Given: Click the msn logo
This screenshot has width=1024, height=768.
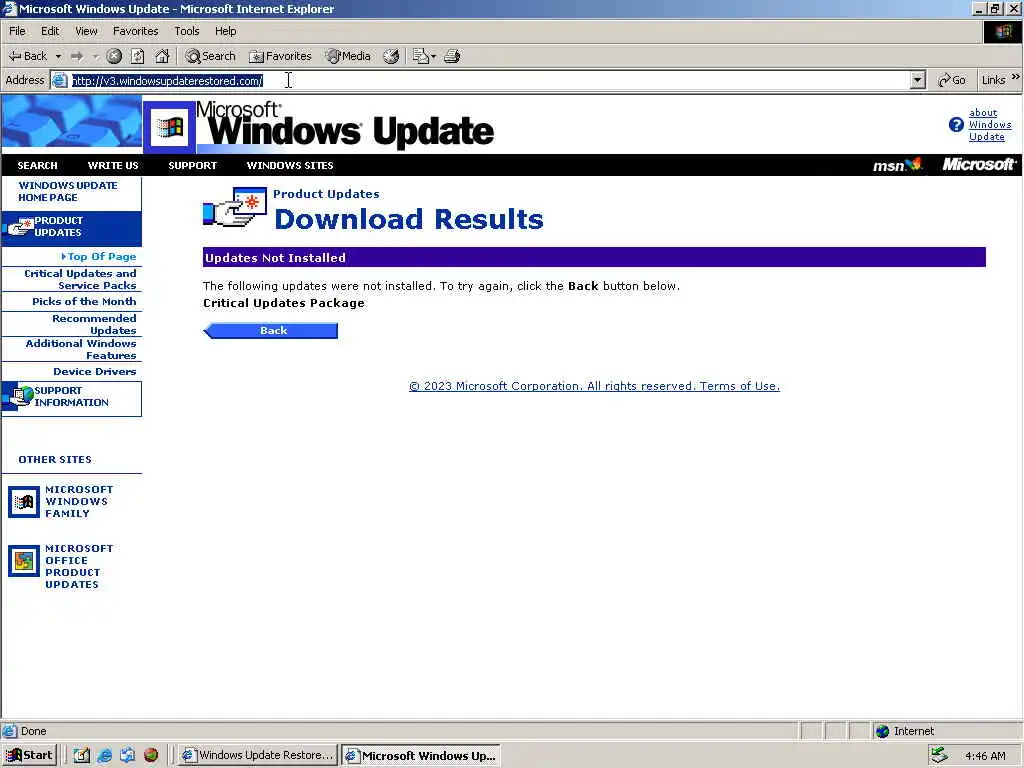Looking at the screenshot, I should tap(897, 165).
